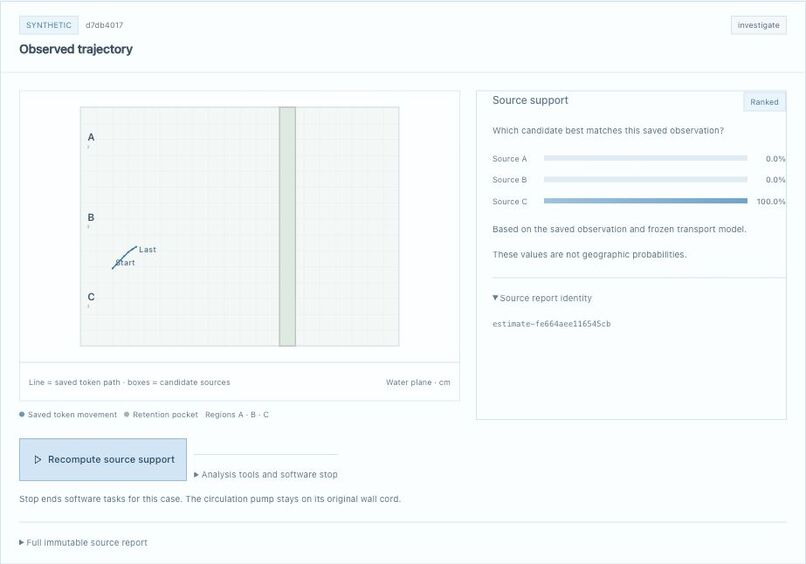This screenshot has width=806, height=564.
Task: Click the Observed trajectory heading
Action: coord(76,49)
